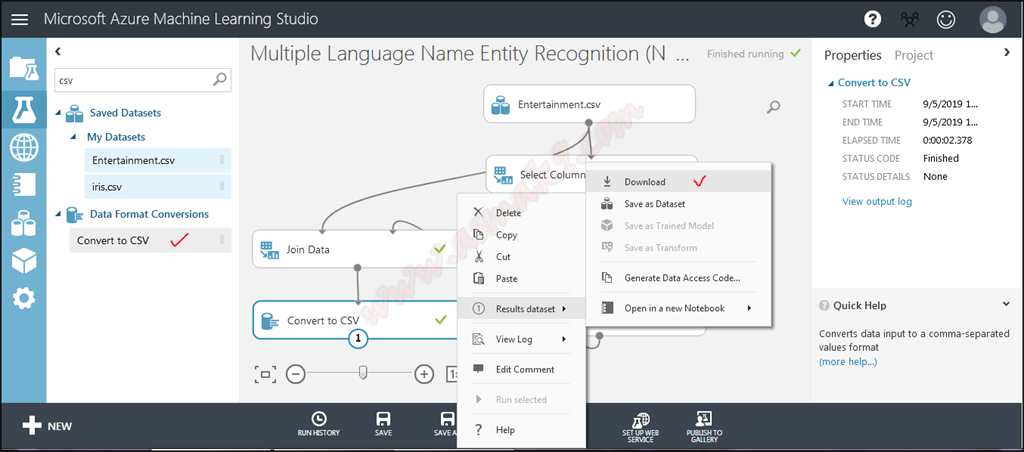Screen dimensions: 1024x452
Task: Select the Entertainment.csv module on canvas
Action: 589,104
